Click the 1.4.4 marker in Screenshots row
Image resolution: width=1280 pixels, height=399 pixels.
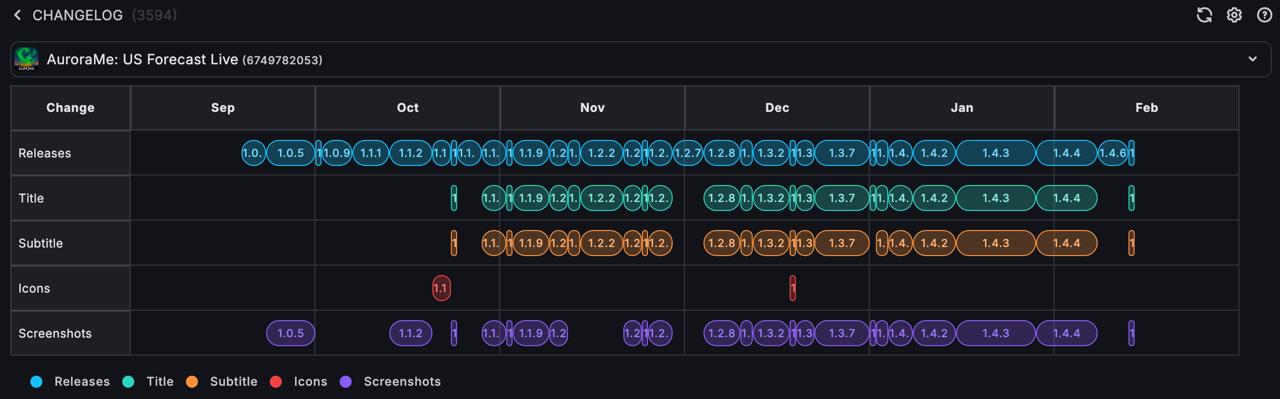click(x=1067, y=333)
